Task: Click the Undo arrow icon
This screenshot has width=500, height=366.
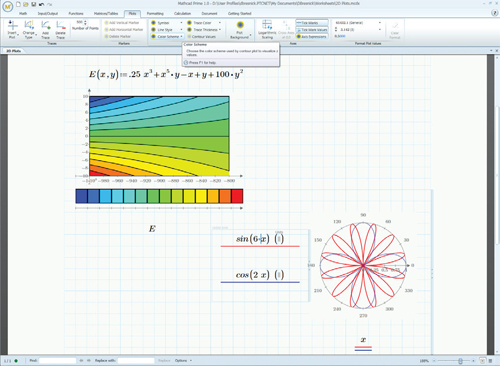Action: point(41,4)
